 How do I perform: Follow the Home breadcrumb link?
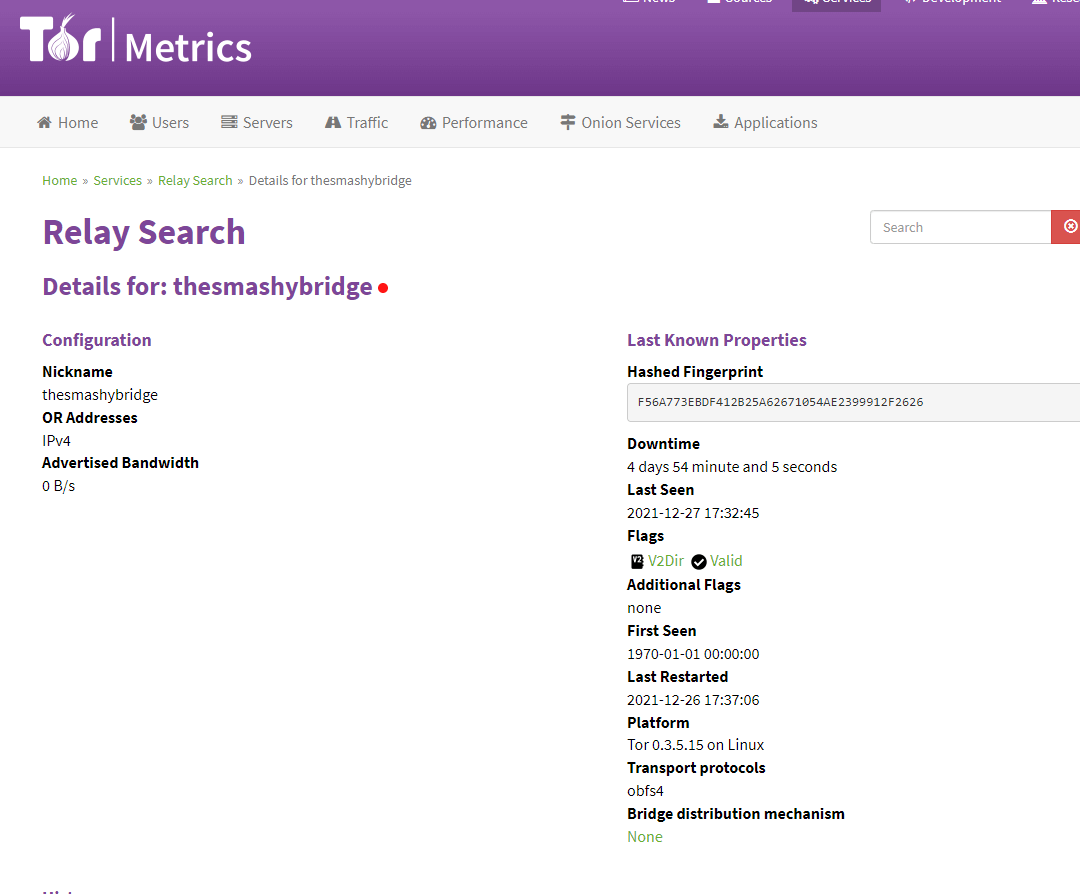tap(59, 180)
